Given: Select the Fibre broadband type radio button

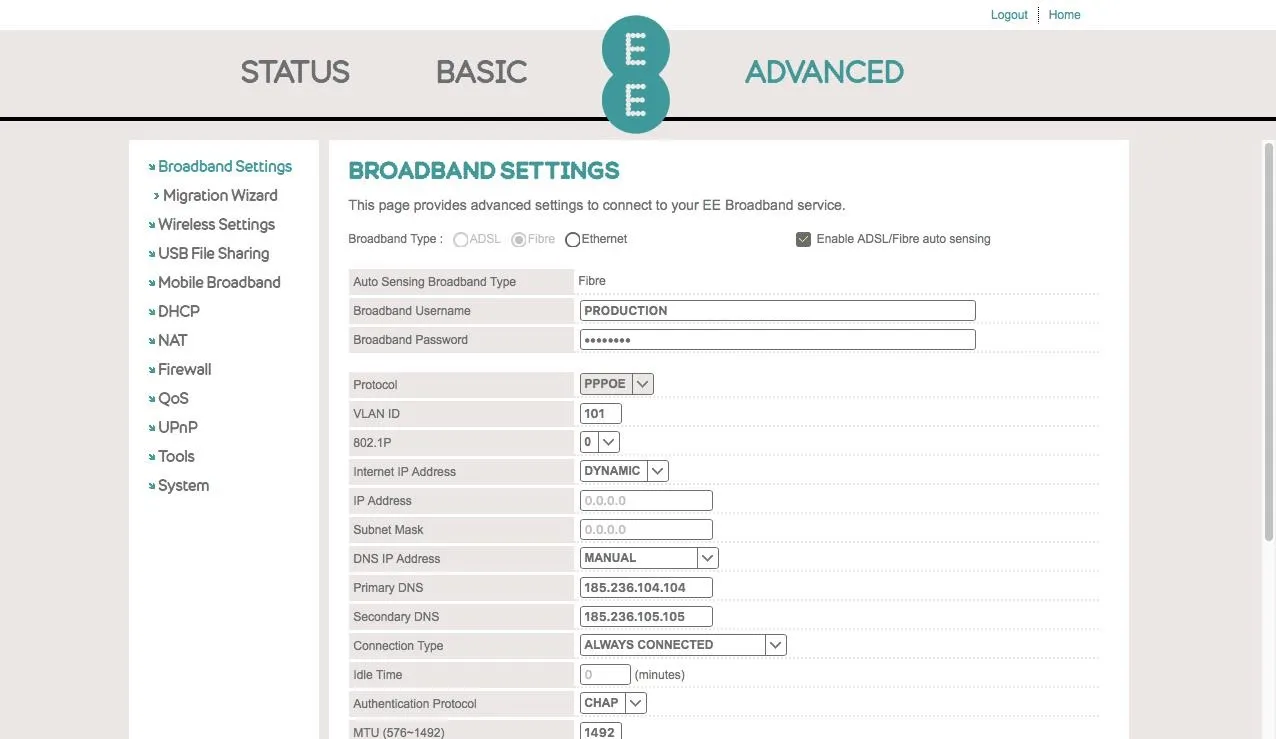Looking at the screenshot, I should pos(519,240).
